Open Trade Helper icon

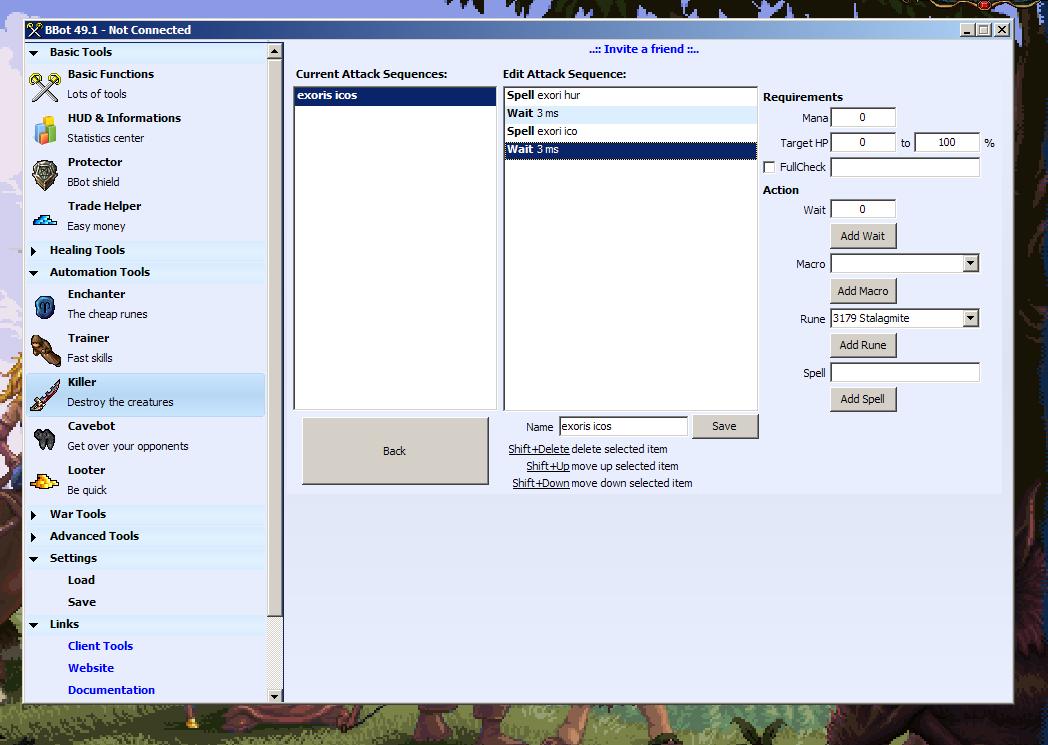45,218
